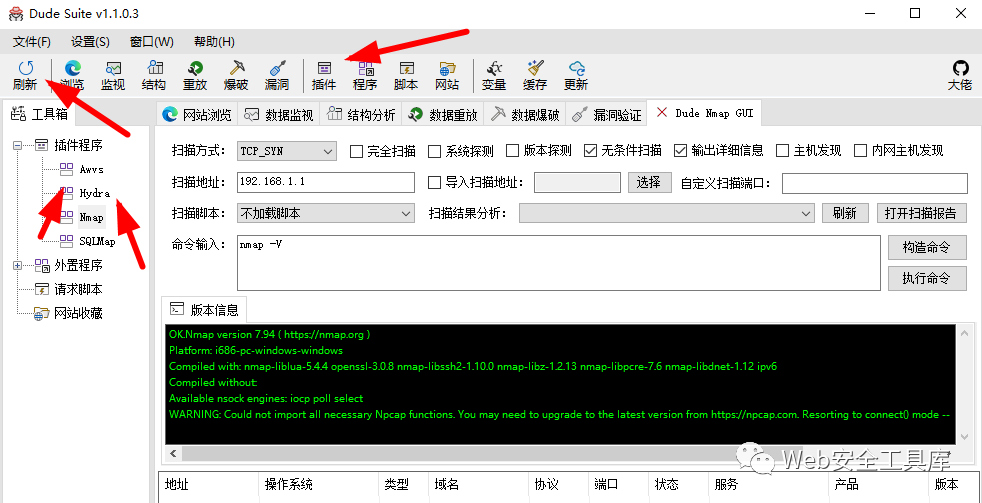
Task: Select 请求脚本 in the toolbox tree
Action: (x=78, y=289)
